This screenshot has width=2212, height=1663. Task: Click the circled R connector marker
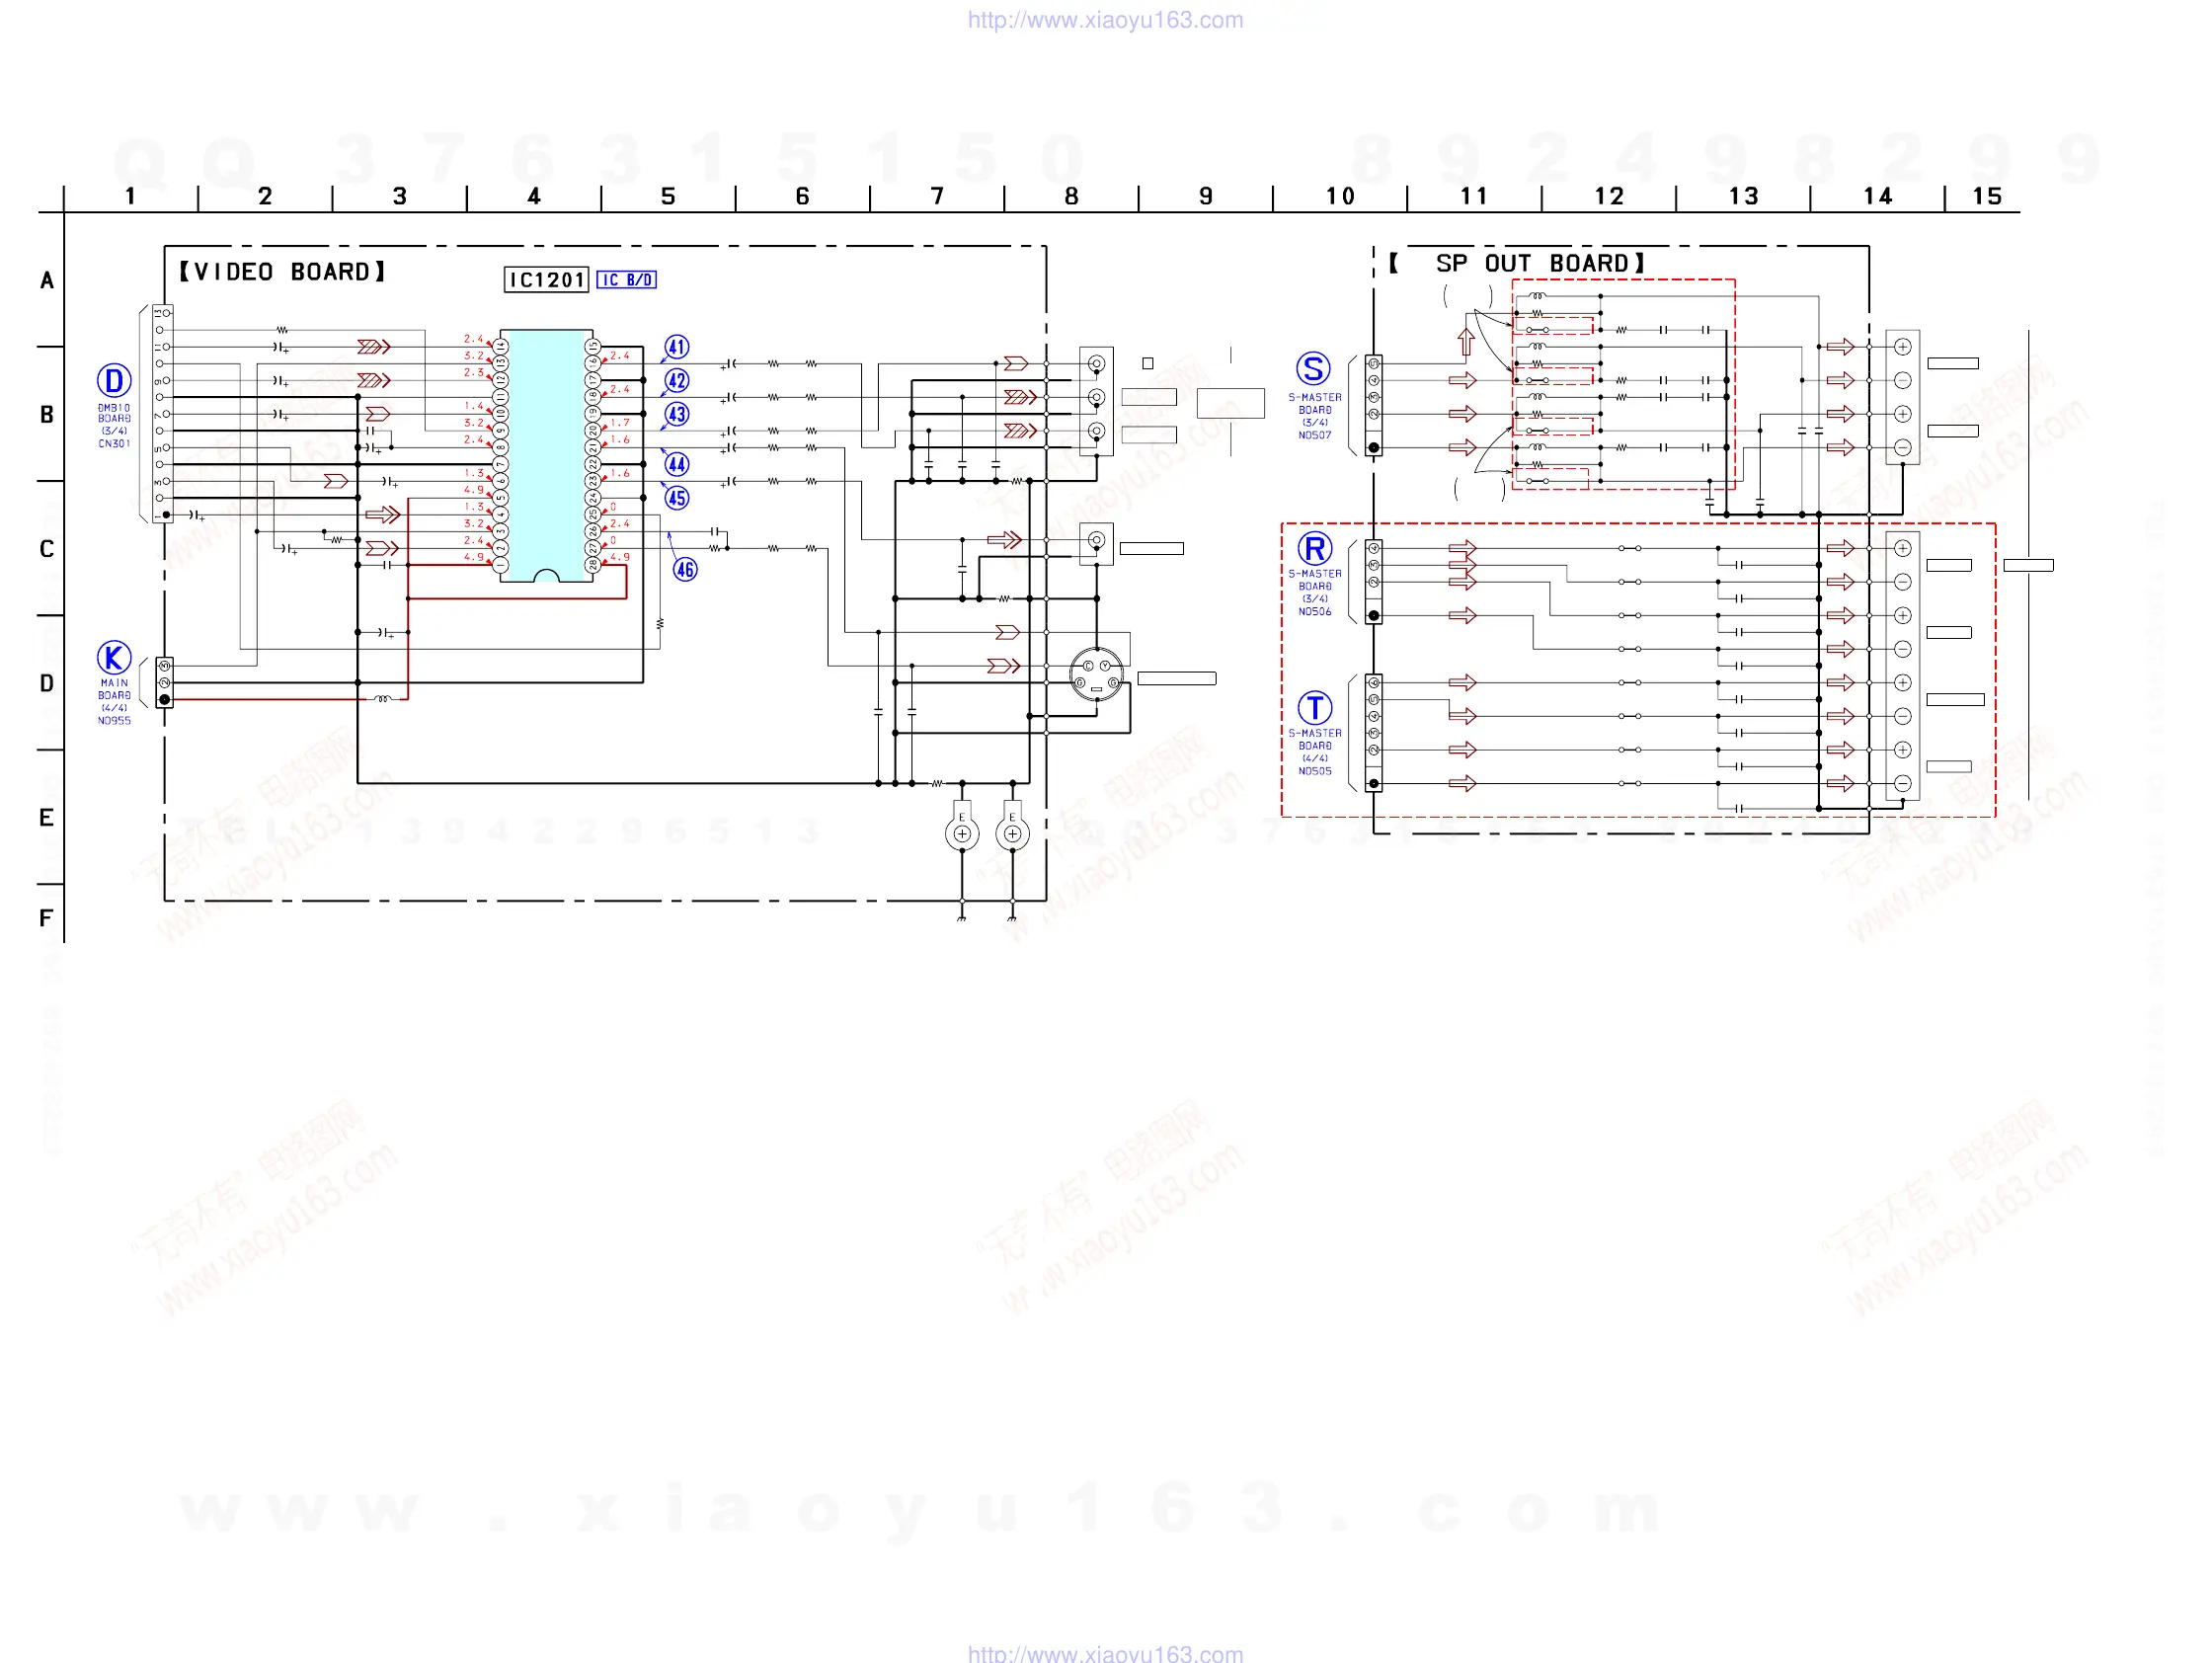1314,548
